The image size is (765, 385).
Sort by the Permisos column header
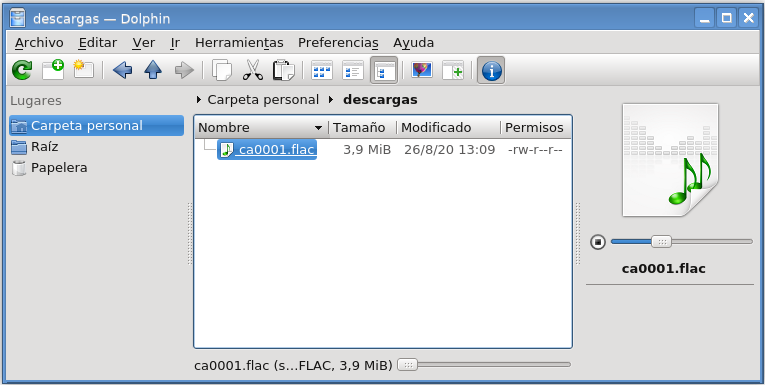tap(536, 128)
